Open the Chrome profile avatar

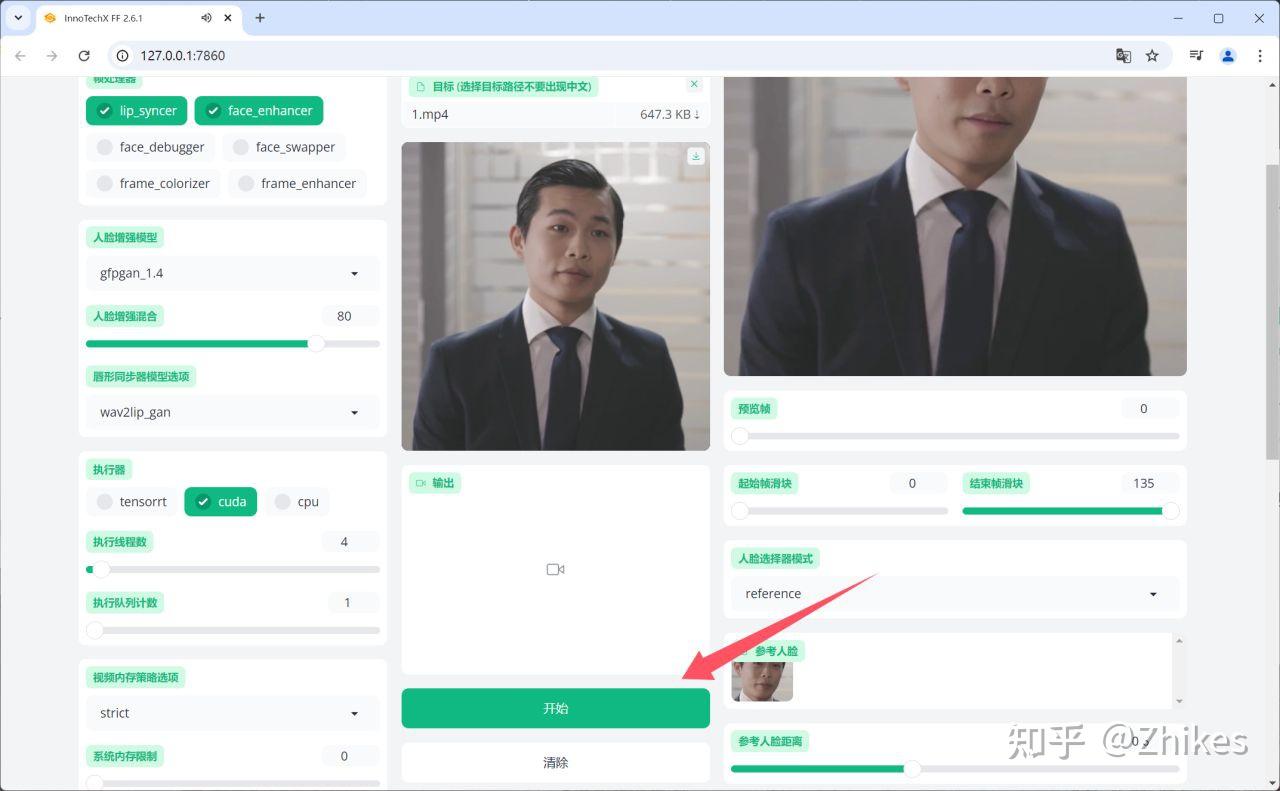tap(1228, 56)
